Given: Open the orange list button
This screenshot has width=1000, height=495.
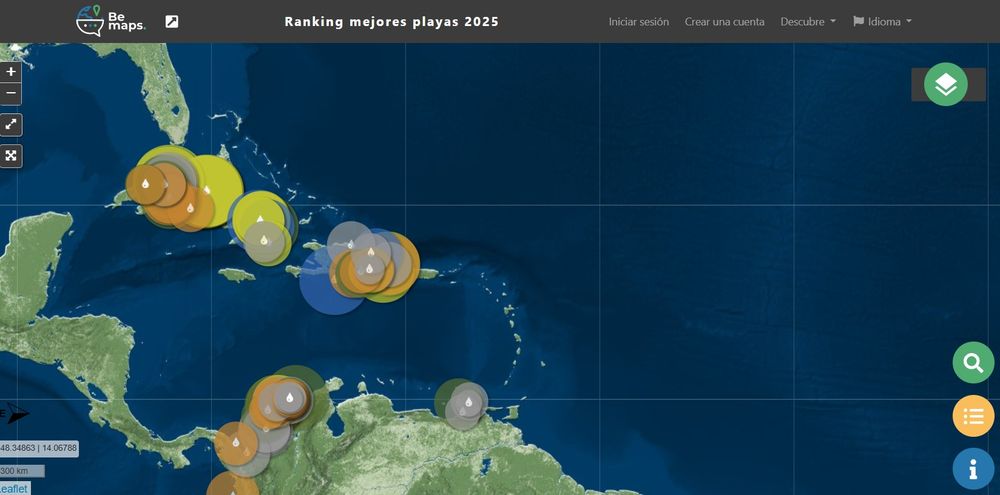Looking at the screenshot, I should click(973, 416).
